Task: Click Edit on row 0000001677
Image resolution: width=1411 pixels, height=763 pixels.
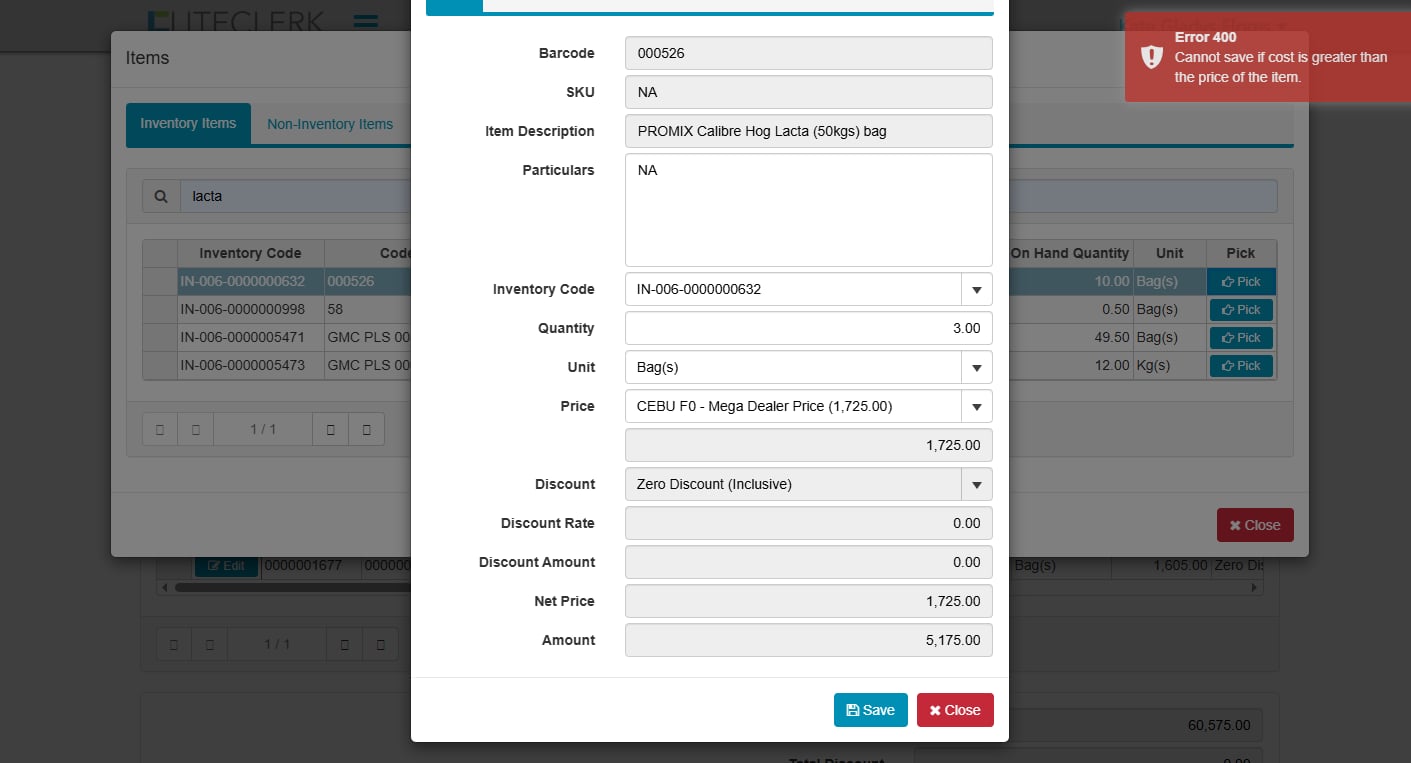Action: click(226, 566)
